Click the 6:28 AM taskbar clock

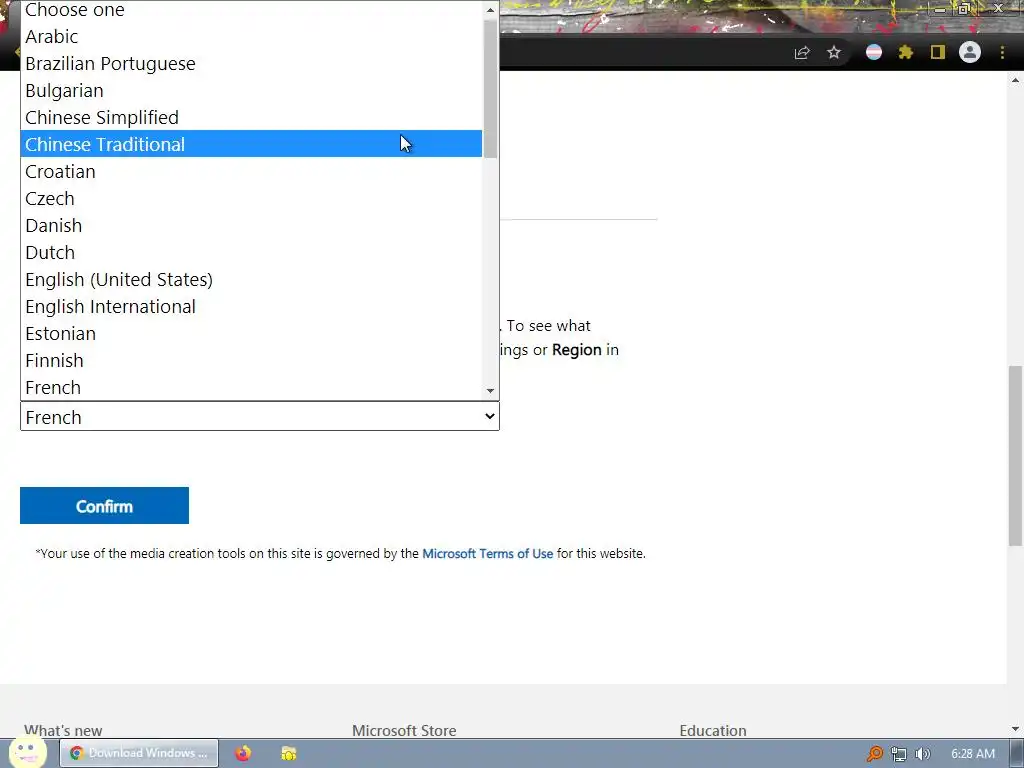point(973,754)
